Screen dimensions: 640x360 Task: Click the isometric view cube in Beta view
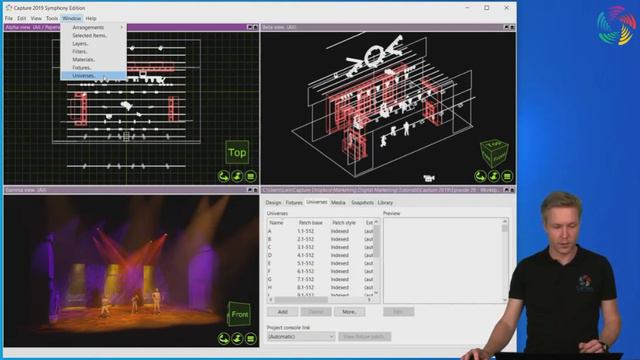494,153
